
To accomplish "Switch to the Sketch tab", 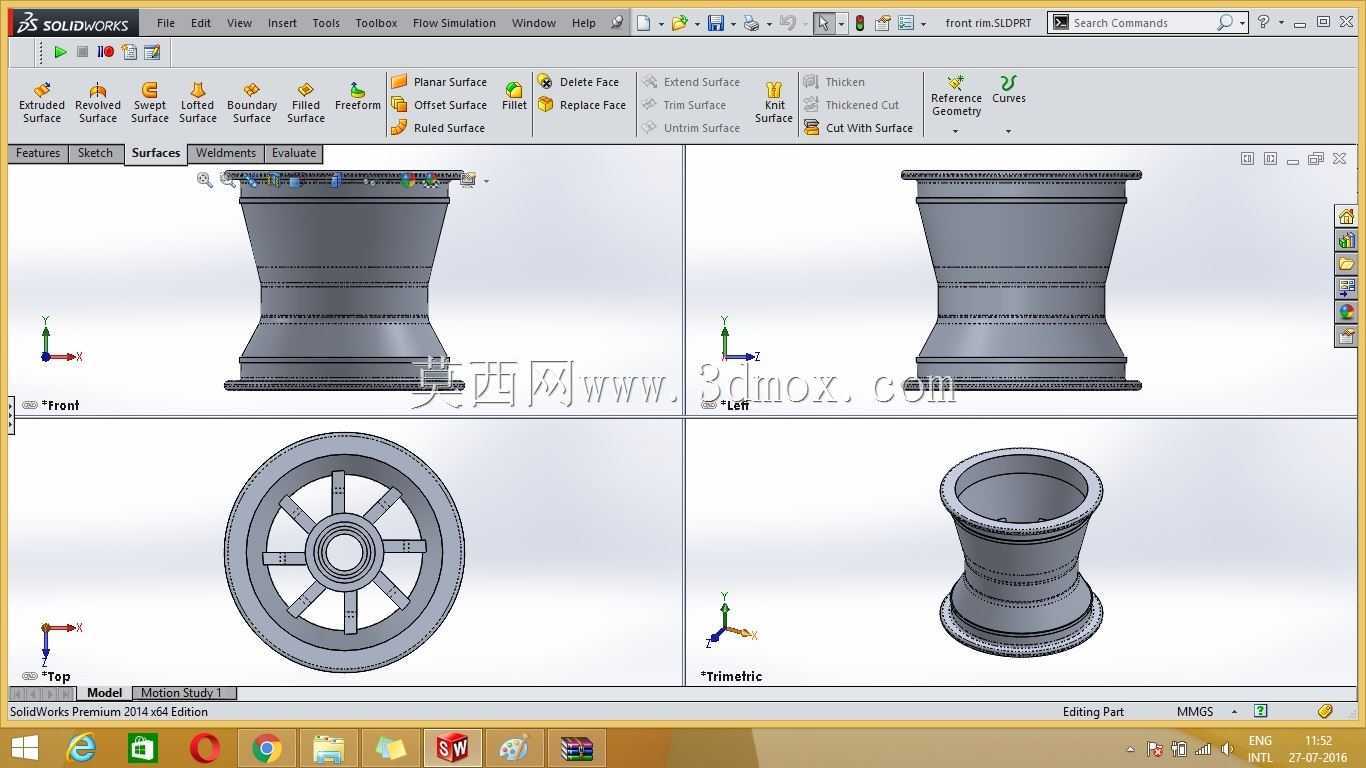I will [x=96, y=153].
